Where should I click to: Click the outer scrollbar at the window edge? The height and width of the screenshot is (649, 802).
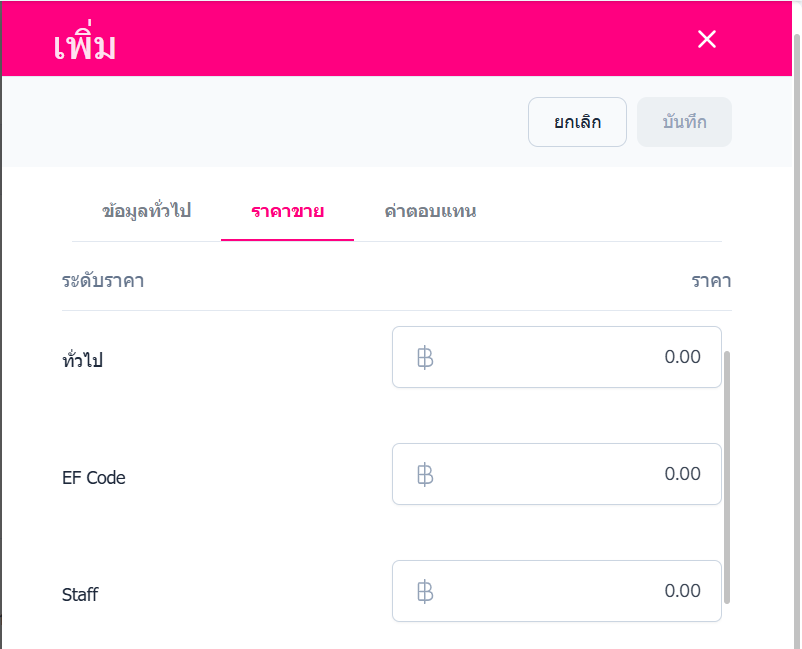point(797,300)
